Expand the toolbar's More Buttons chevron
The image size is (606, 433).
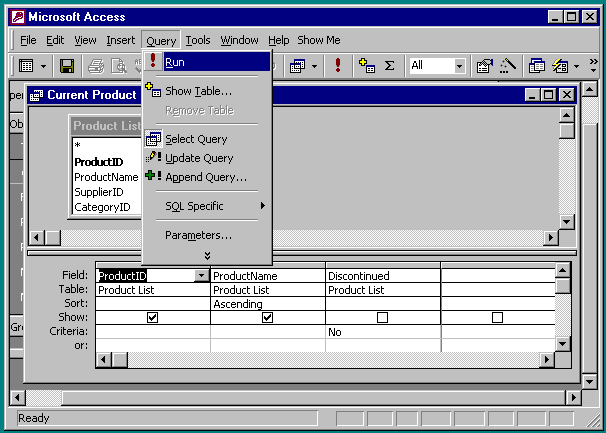click(593, 66)
